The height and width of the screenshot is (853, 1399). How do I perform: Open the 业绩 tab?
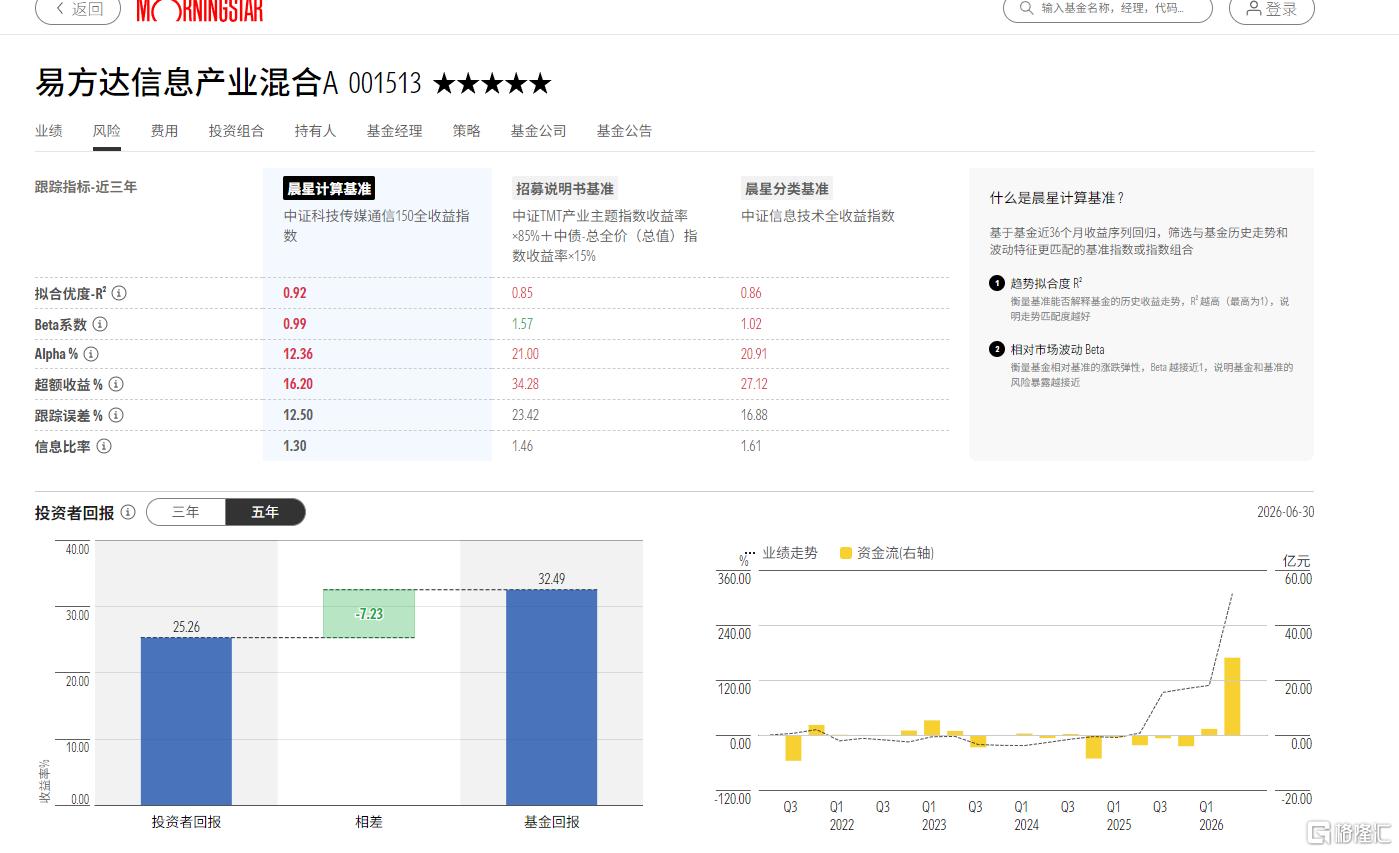coord(49,131)
